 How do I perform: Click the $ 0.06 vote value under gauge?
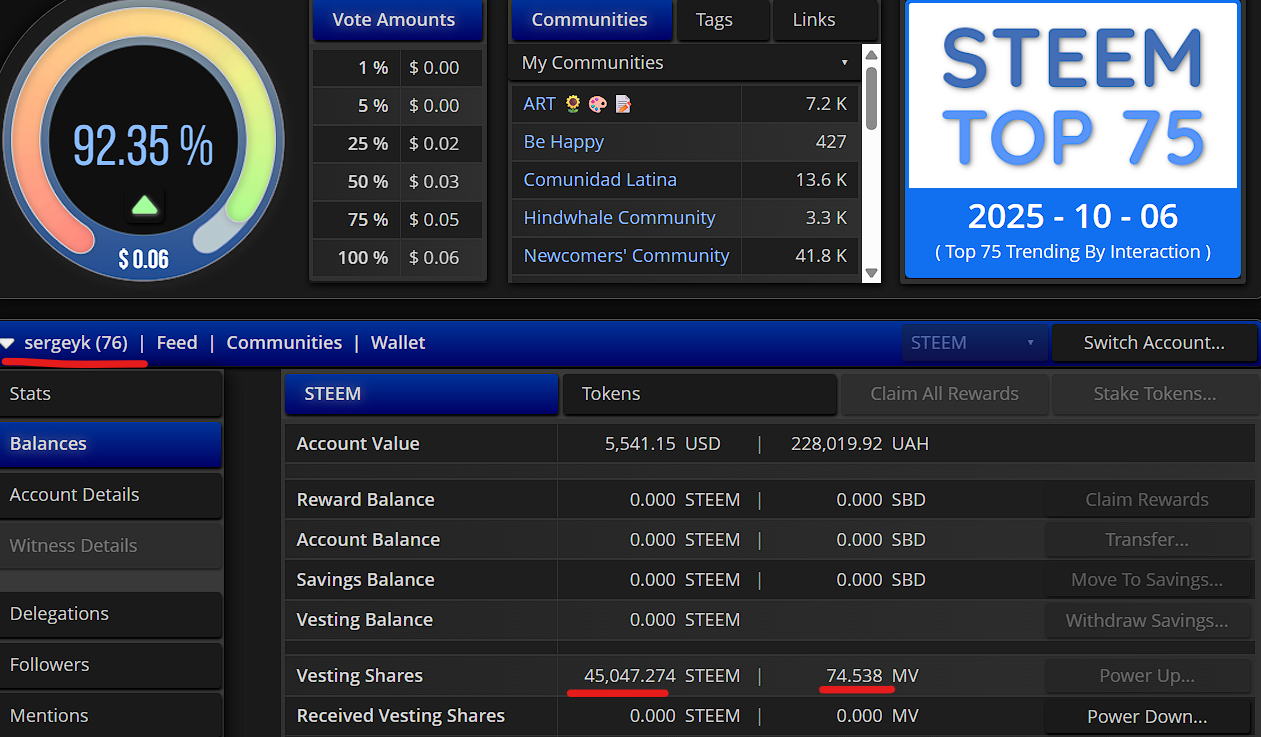click(143, 260)
